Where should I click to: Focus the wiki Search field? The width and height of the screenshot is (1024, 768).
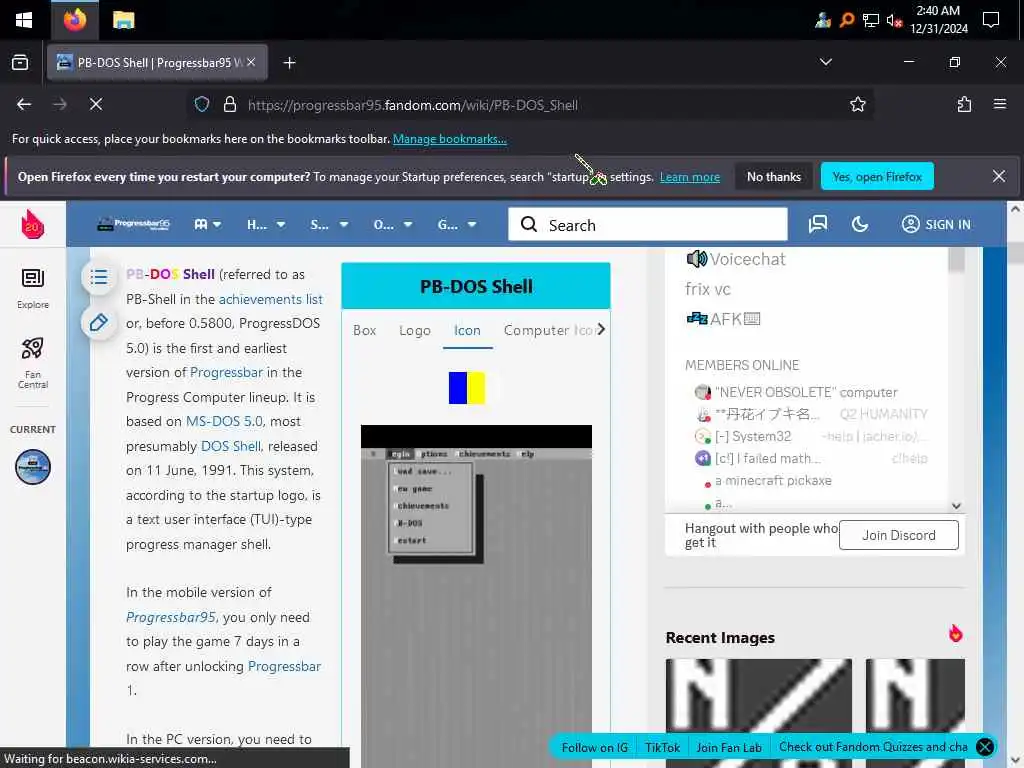pos(648,225)
